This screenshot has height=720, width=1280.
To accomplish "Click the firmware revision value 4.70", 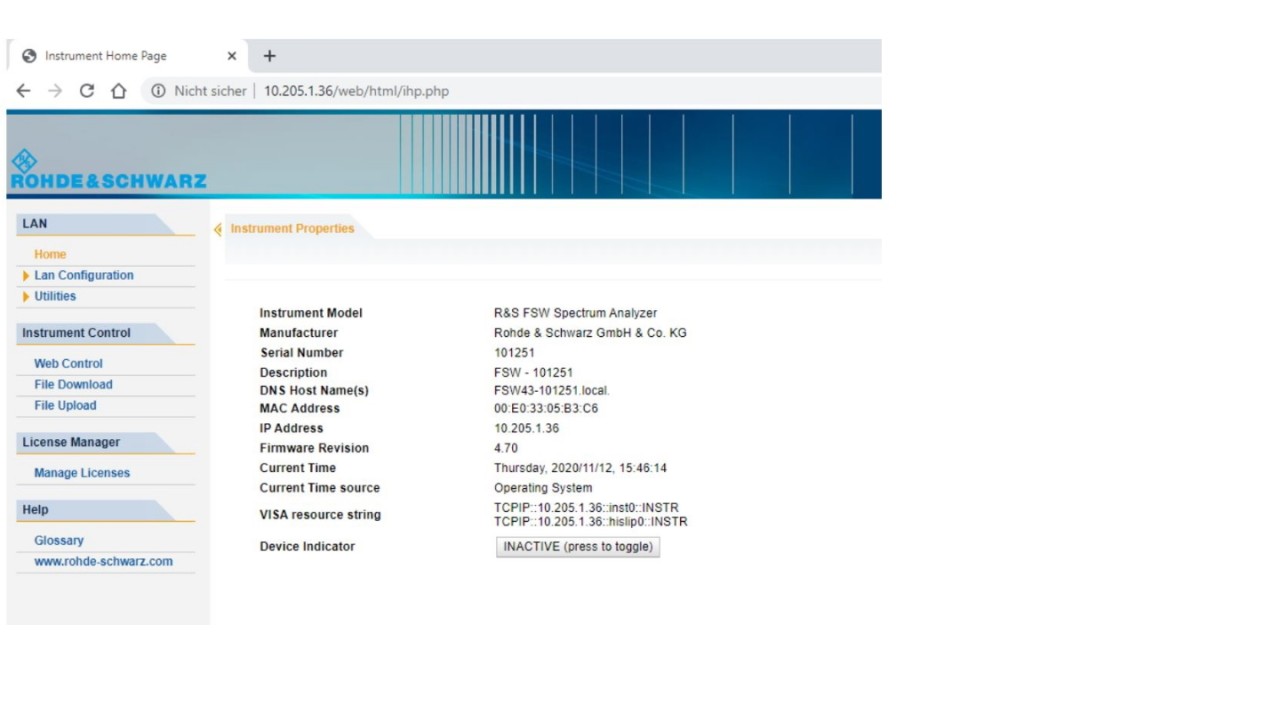I will 506,448.
